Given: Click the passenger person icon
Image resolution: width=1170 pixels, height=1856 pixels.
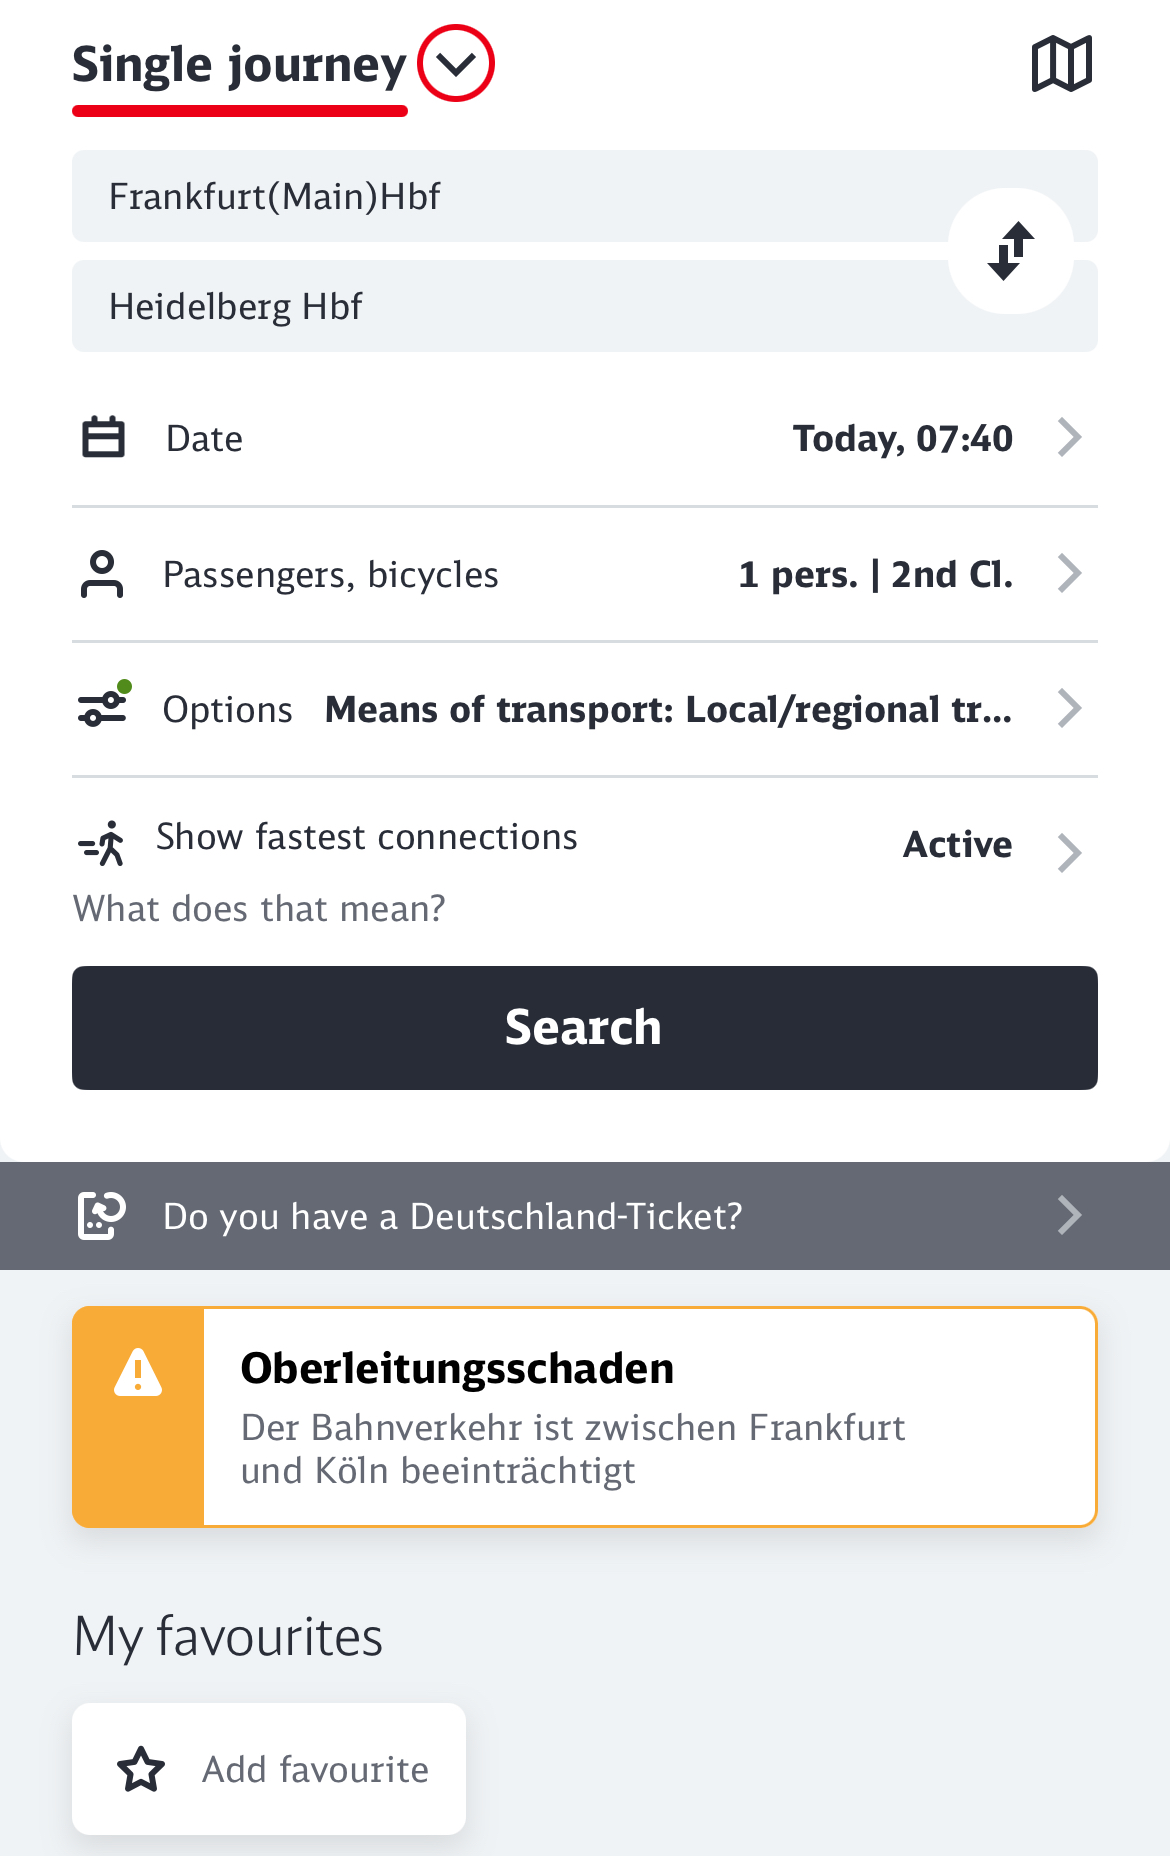Looking at the screenshot, I should point(102,574).
